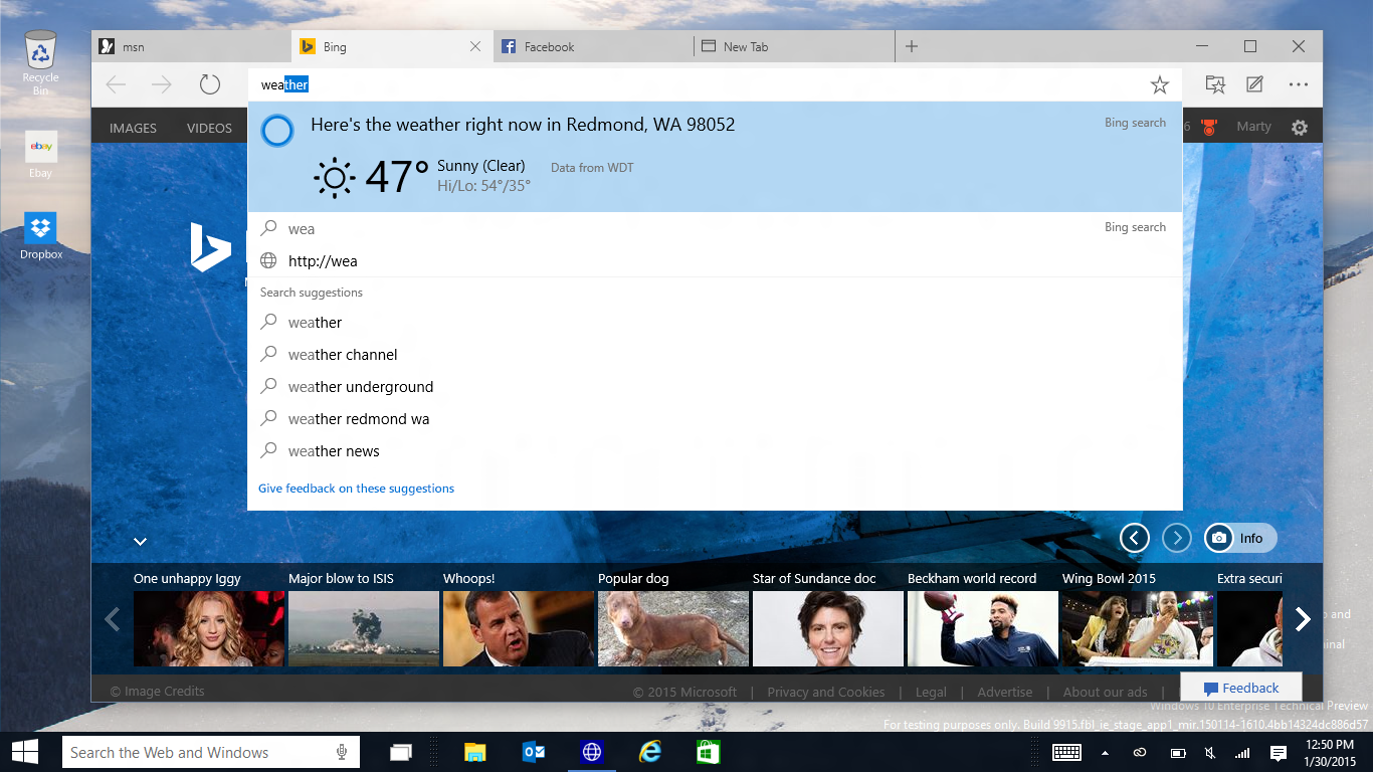Select 'weather underground' suggestion
The height and width of the screenshot is (772, 1373).
(x=715, y=386)
